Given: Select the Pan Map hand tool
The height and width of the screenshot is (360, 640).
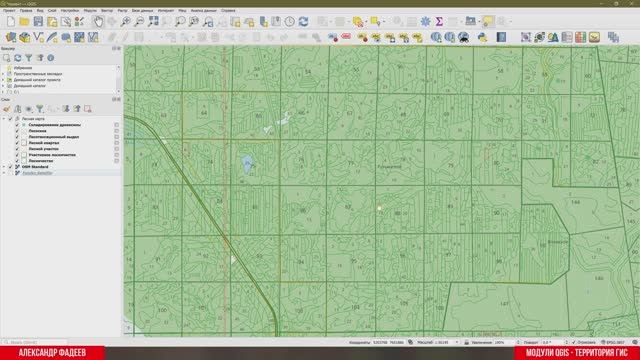Looking at the screenshot, I should (98, 22).
